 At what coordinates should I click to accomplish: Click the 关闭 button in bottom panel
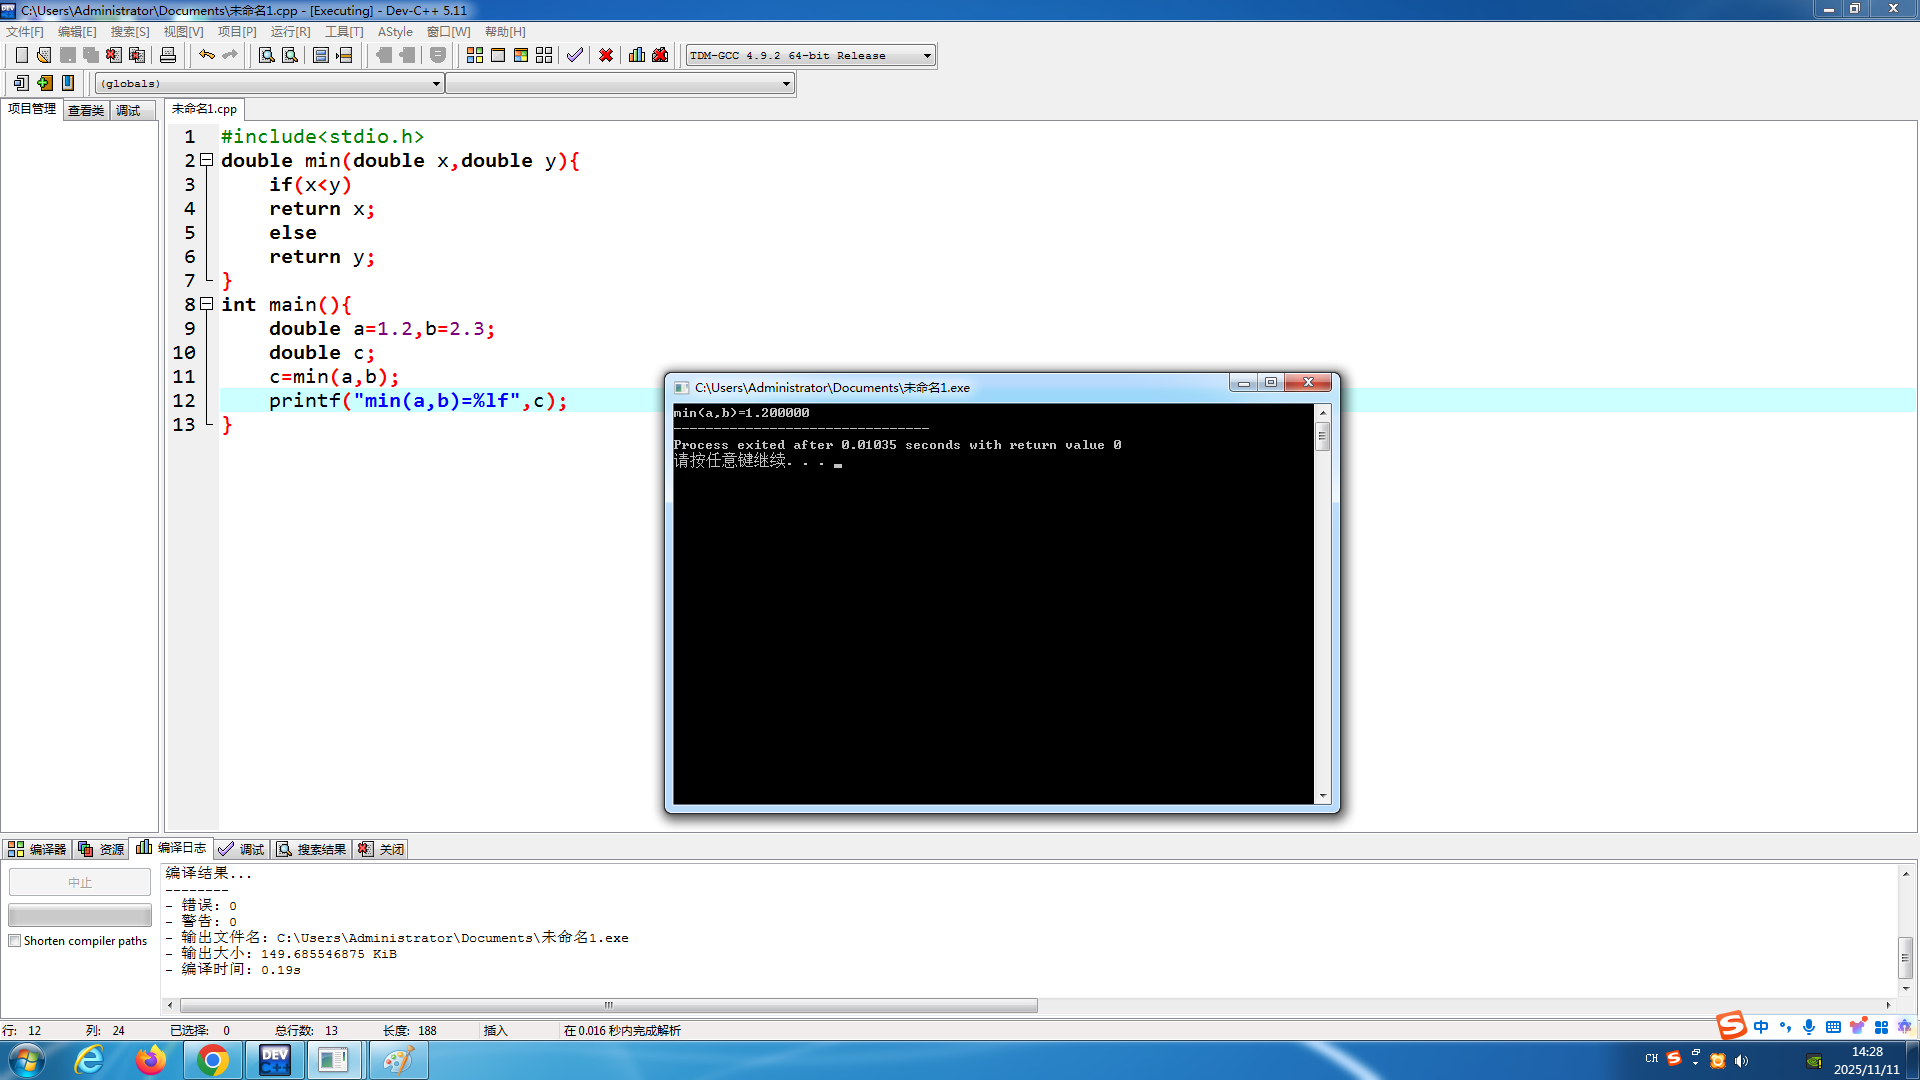pos(382,849)
